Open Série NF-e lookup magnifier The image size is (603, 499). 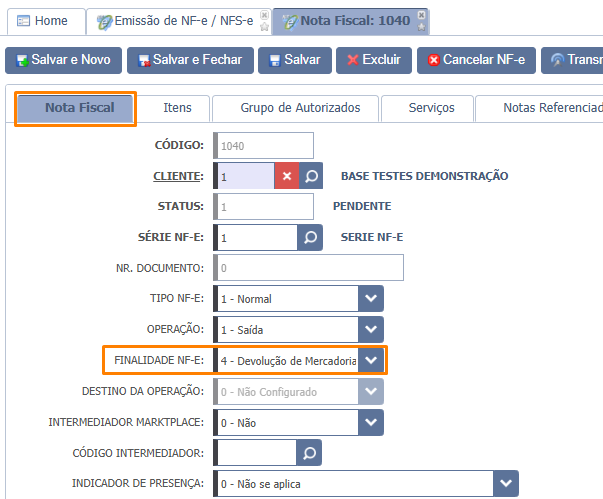[x=311, y=238]
